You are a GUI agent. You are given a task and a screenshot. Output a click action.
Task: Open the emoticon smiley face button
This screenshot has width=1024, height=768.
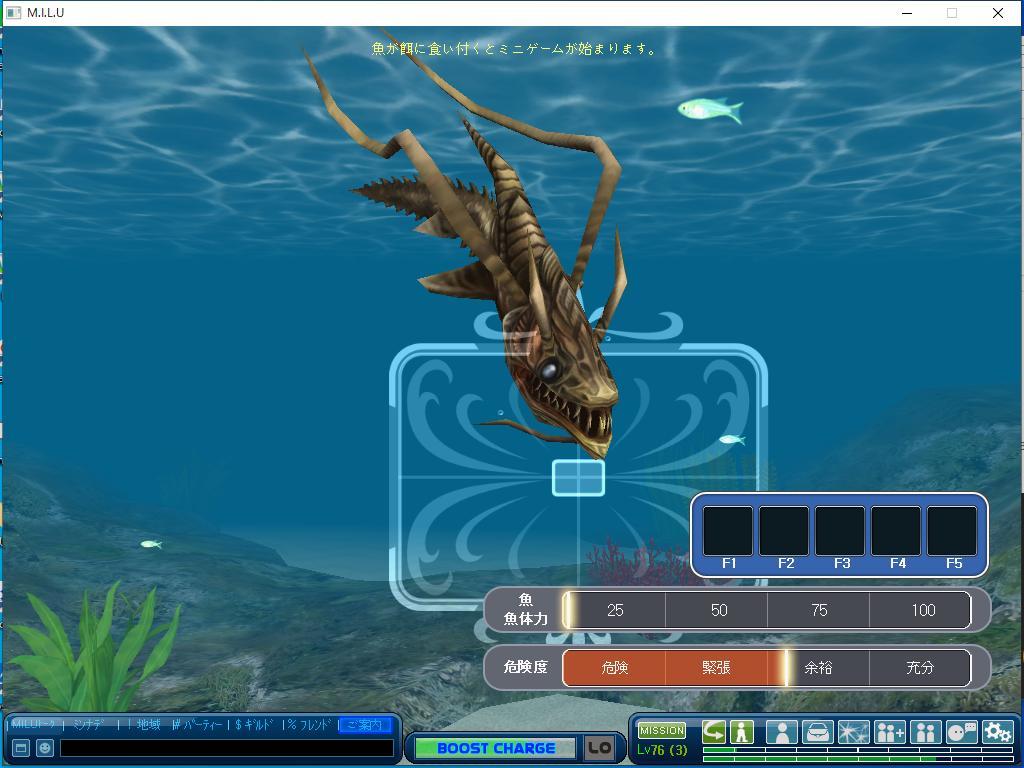tap(45, 748)
